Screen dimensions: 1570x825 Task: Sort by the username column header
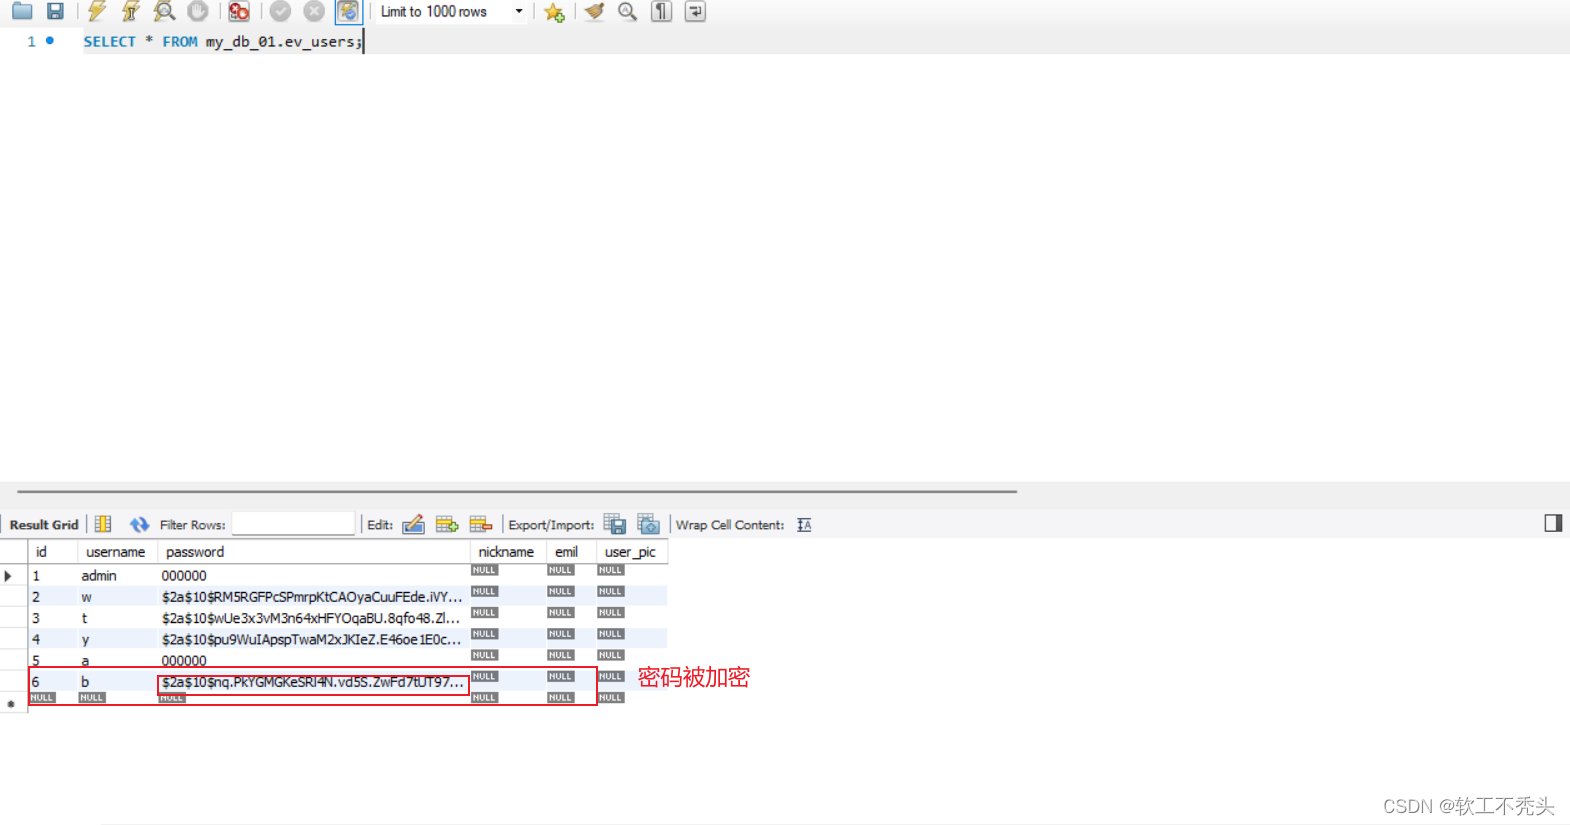point(116,552)
